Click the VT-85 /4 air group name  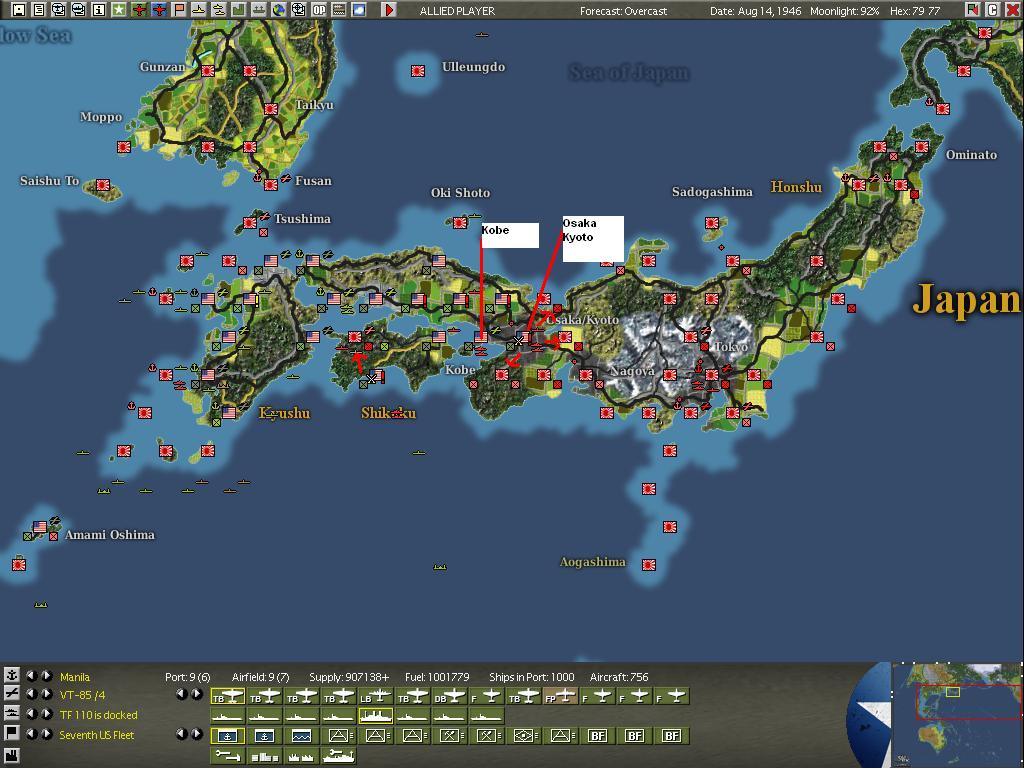click(82, 696)
